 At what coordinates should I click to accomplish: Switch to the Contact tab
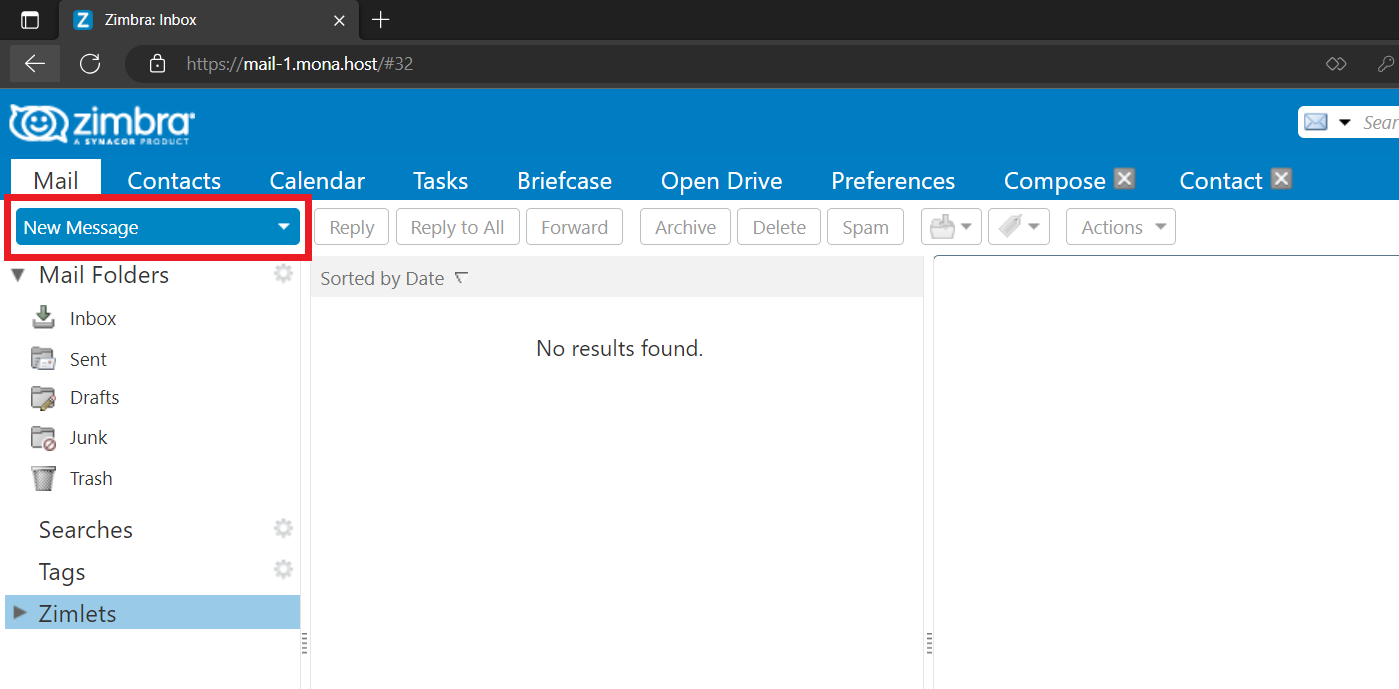pyautogui.click(x=1221, y=181)
